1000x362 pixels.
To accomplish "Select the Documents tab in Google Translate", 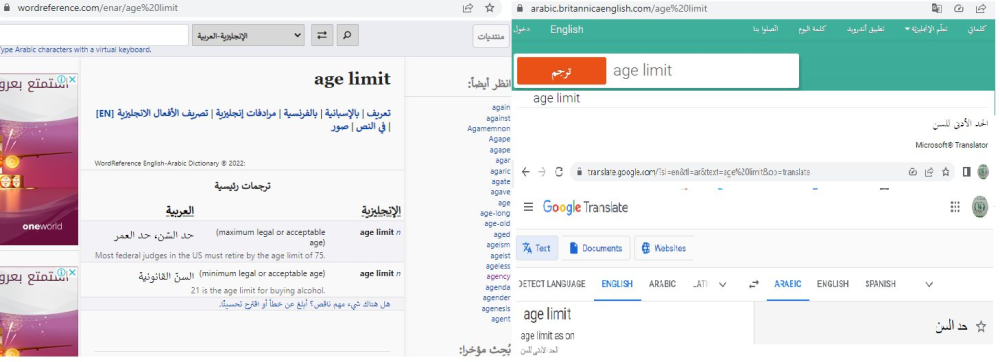I will tap(596, 248).
